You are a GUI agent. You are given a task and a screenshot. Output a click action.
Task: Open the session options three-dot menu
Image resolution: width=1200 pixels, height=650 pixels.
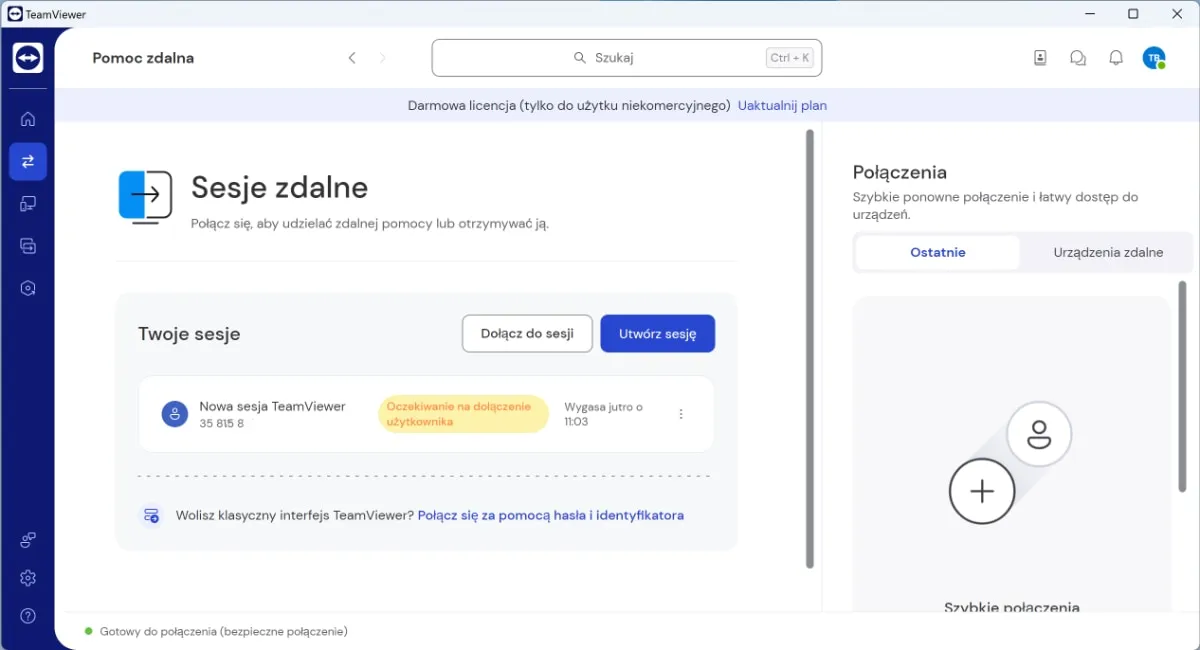pyautogui.click(x=681, y=413)
